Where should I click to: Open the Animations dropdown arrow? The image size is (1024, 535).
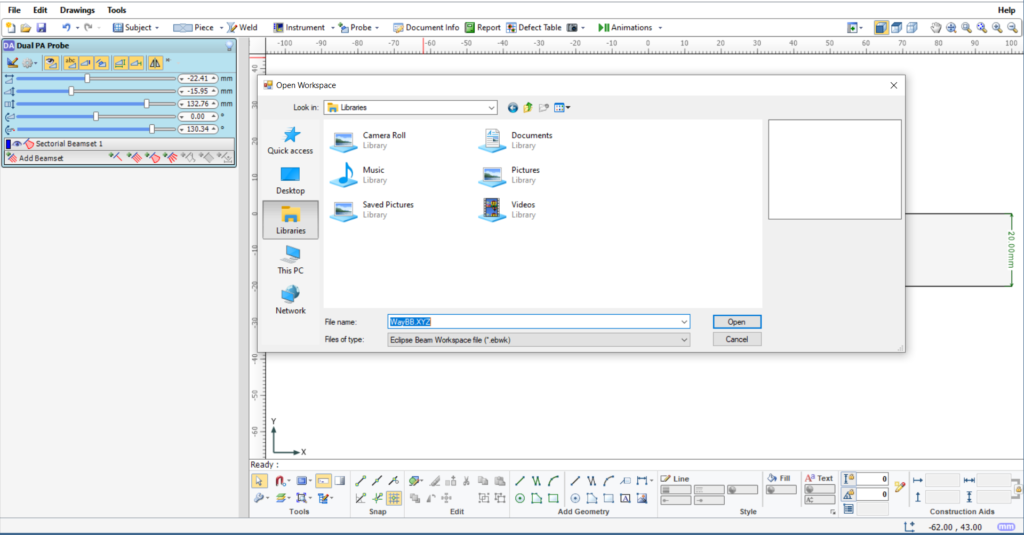660,27
